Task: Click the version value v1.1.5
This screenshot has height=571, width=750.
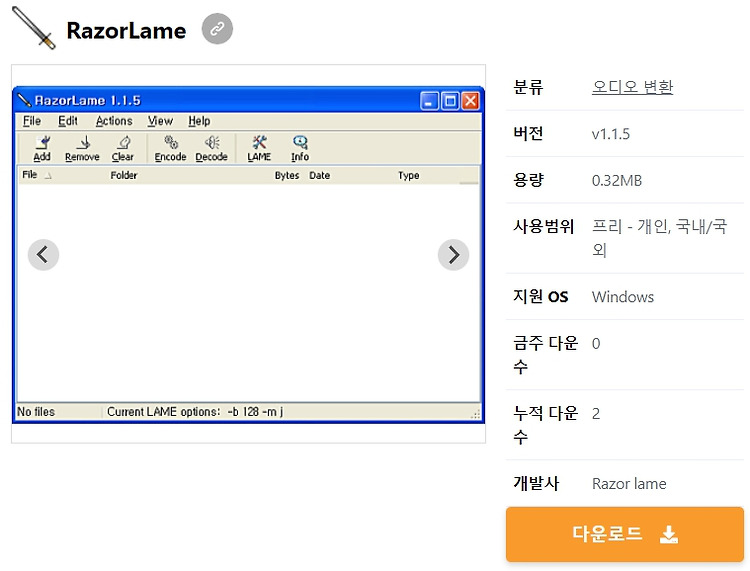Action: pos(610,134)
